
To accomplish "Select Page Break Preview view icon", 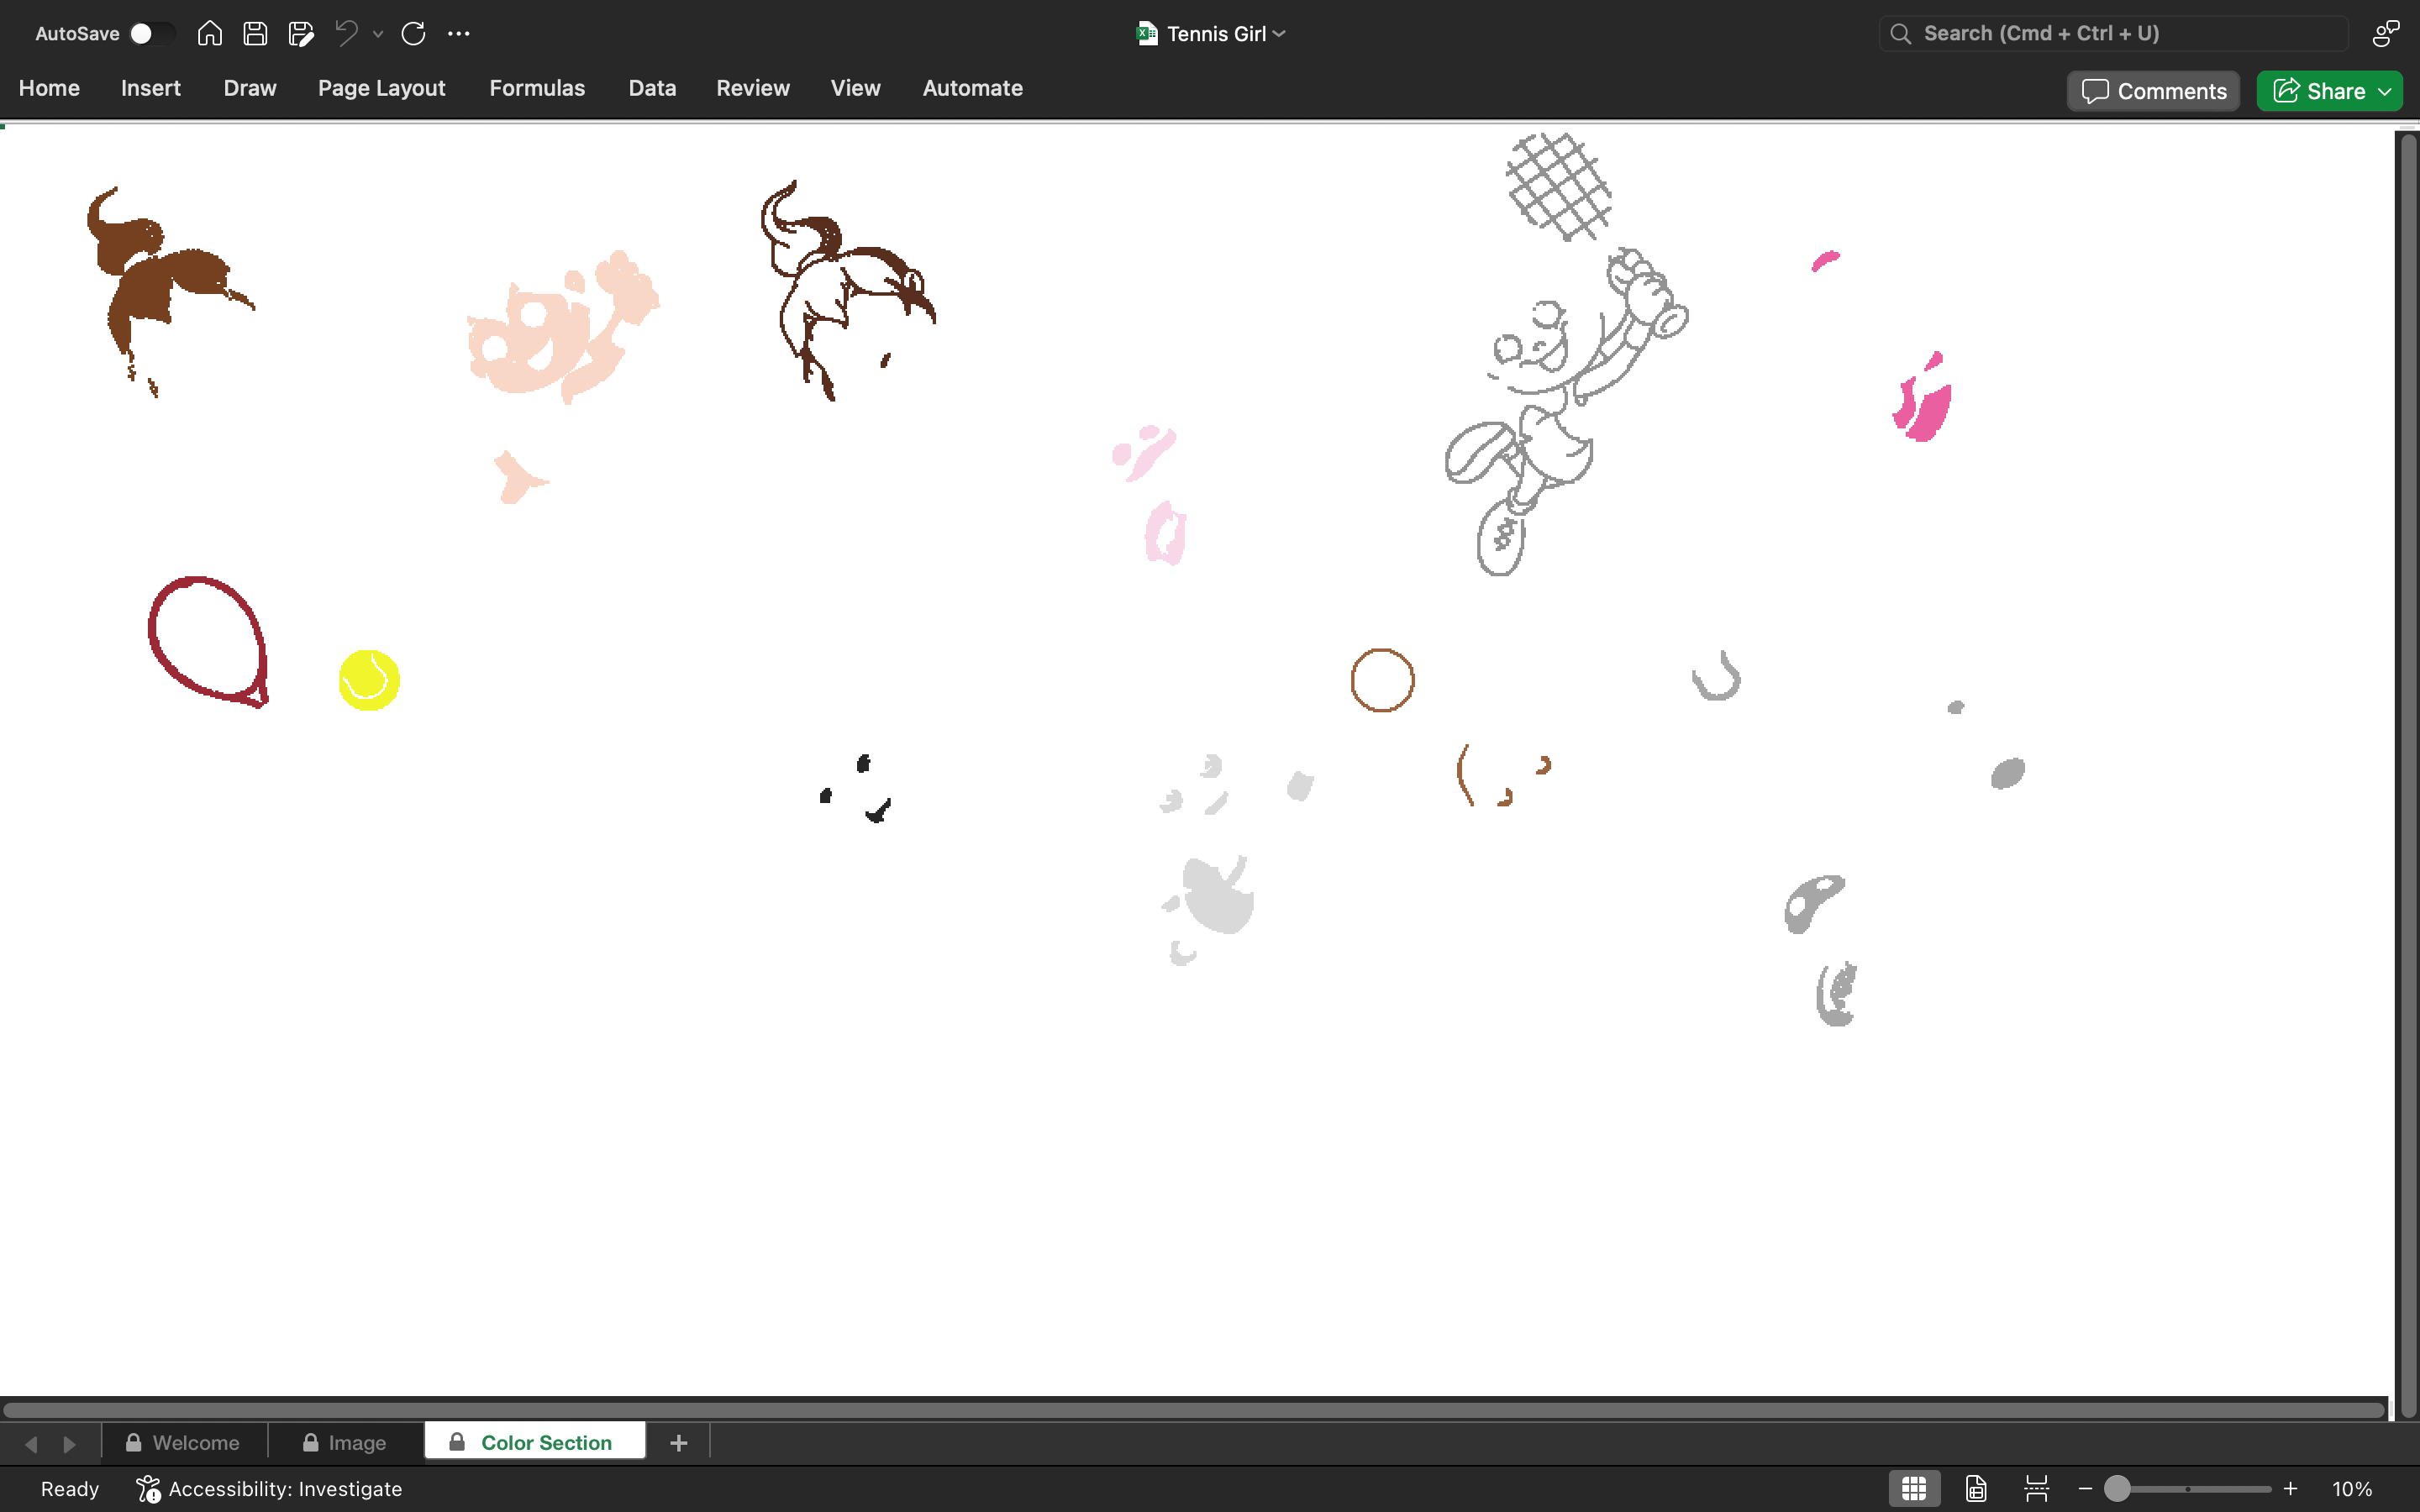I will point(2036,1488).
